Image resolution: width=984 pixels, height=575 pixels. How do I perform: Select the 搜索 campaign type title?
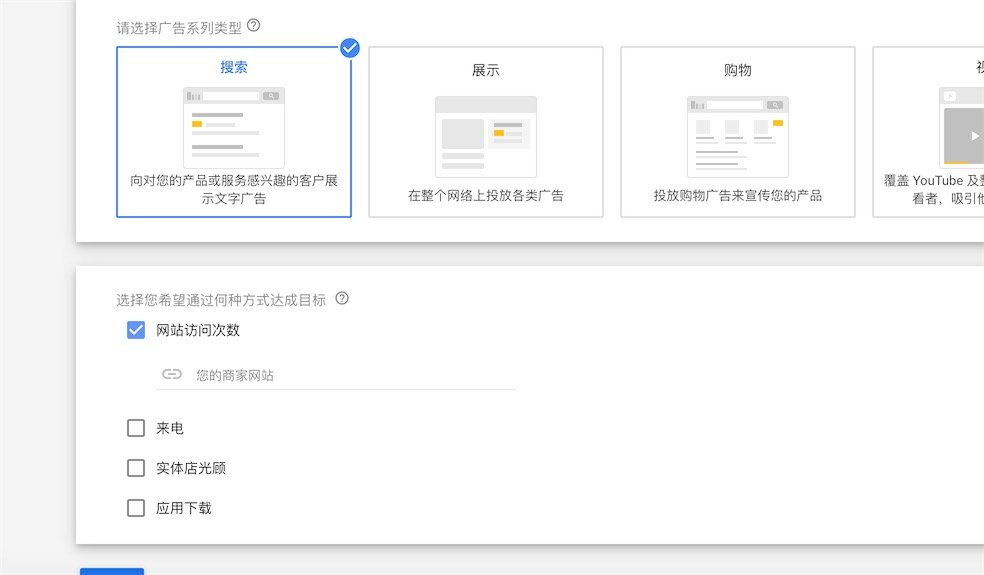(x=234, y=68)
